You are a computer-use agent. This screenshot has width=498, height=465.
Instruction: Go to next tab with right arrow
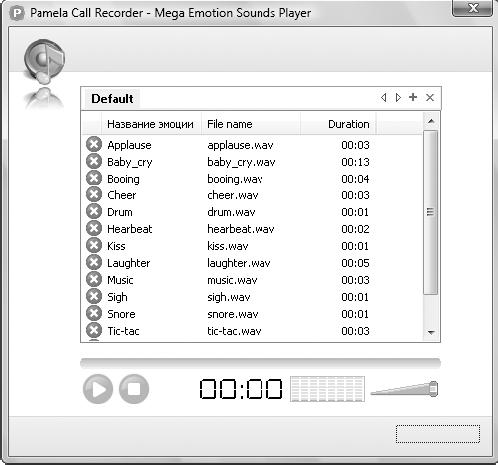(398, 97)
